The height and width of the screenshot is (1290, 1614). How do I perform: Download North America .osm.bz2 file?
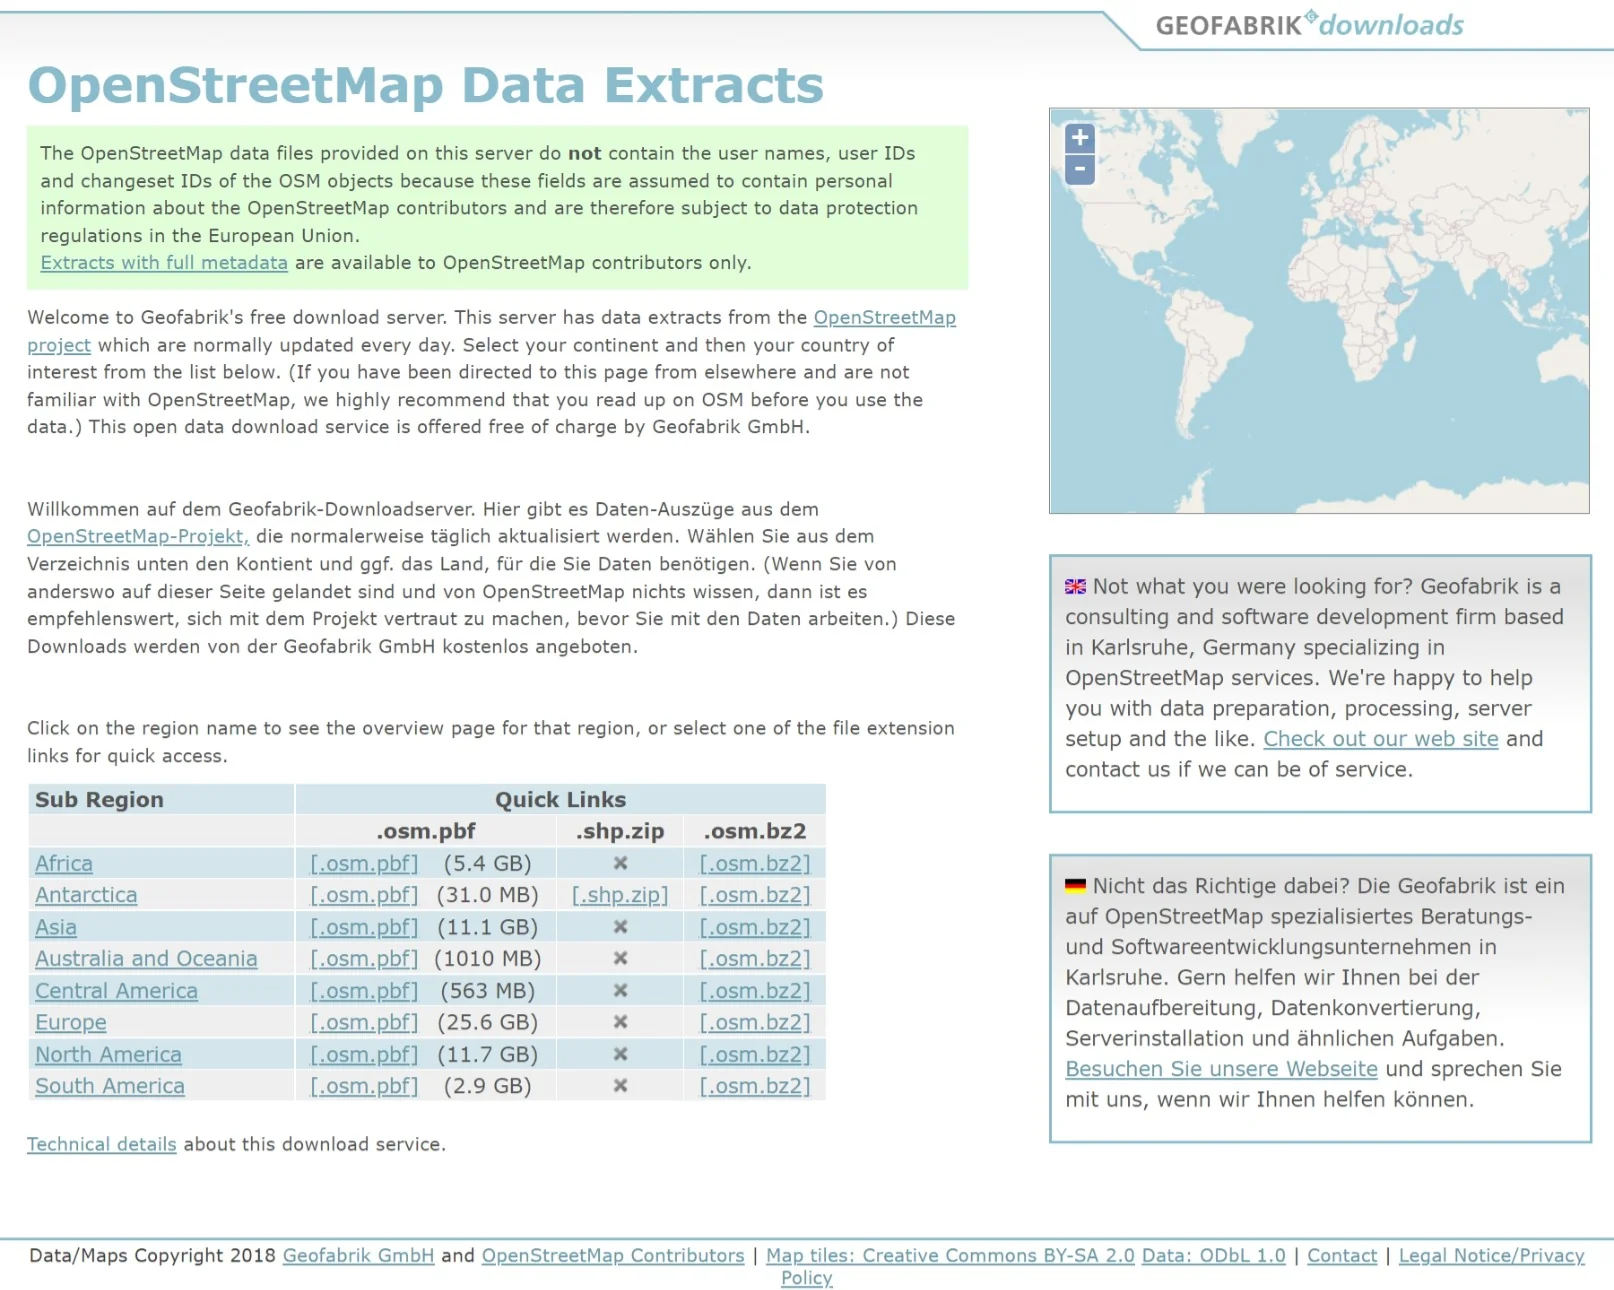pyautogui.click(x=755, y=1055)
